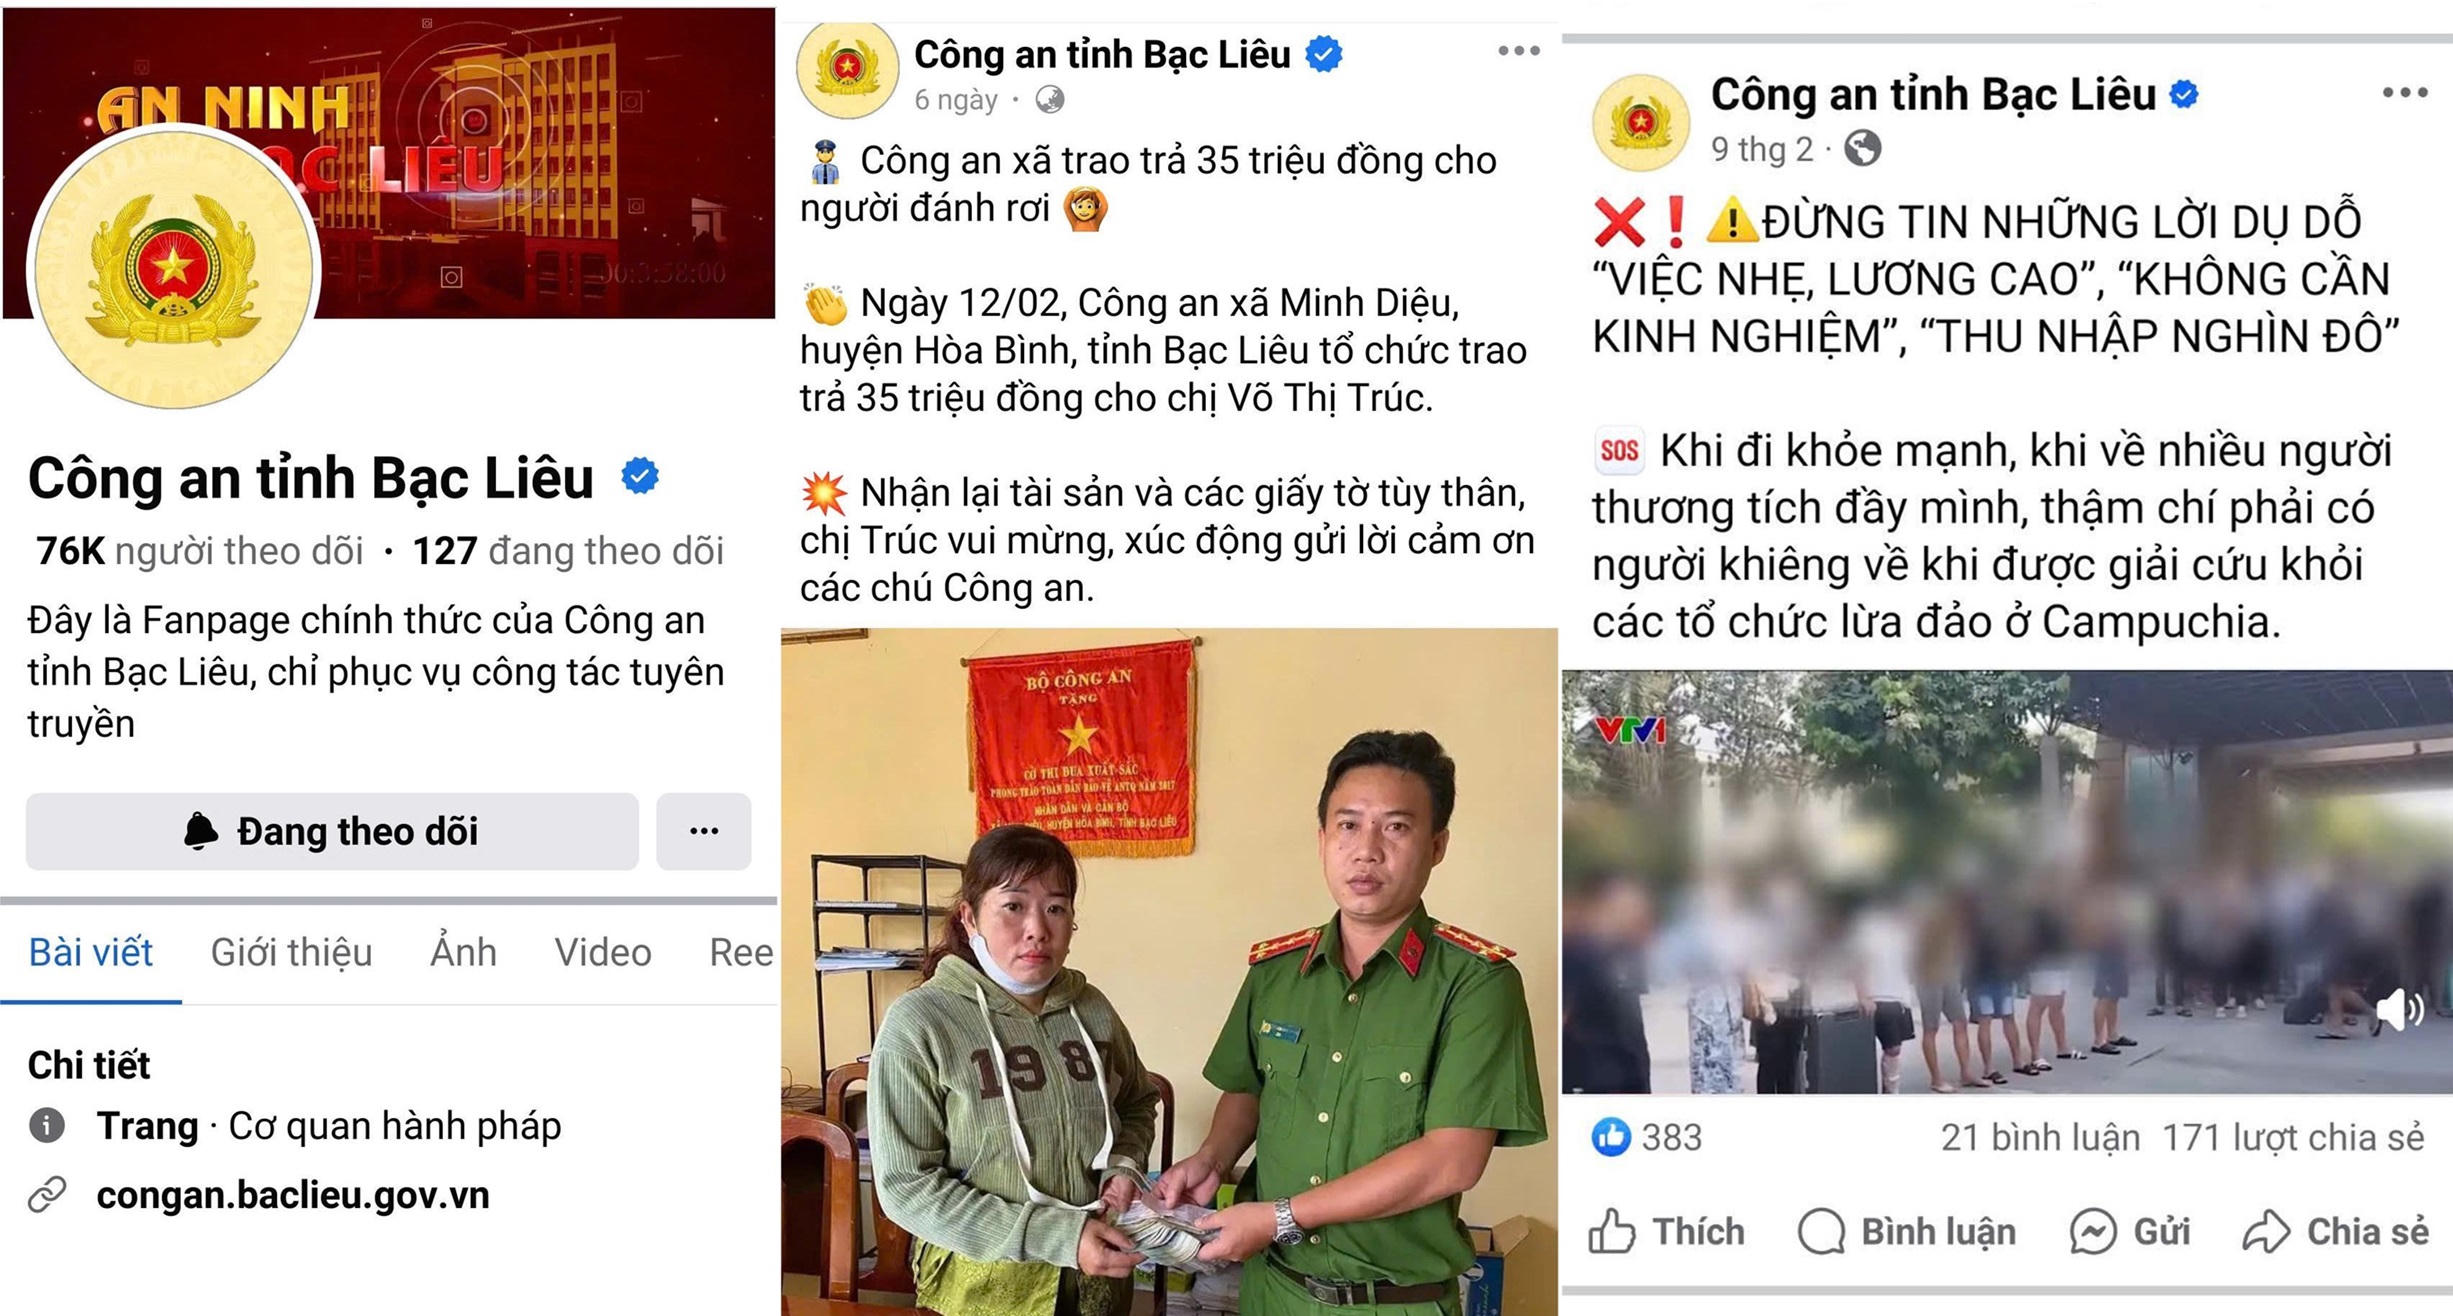
Task: Click the page avatar in the 6 ngày post
Action: click(847, 69)
